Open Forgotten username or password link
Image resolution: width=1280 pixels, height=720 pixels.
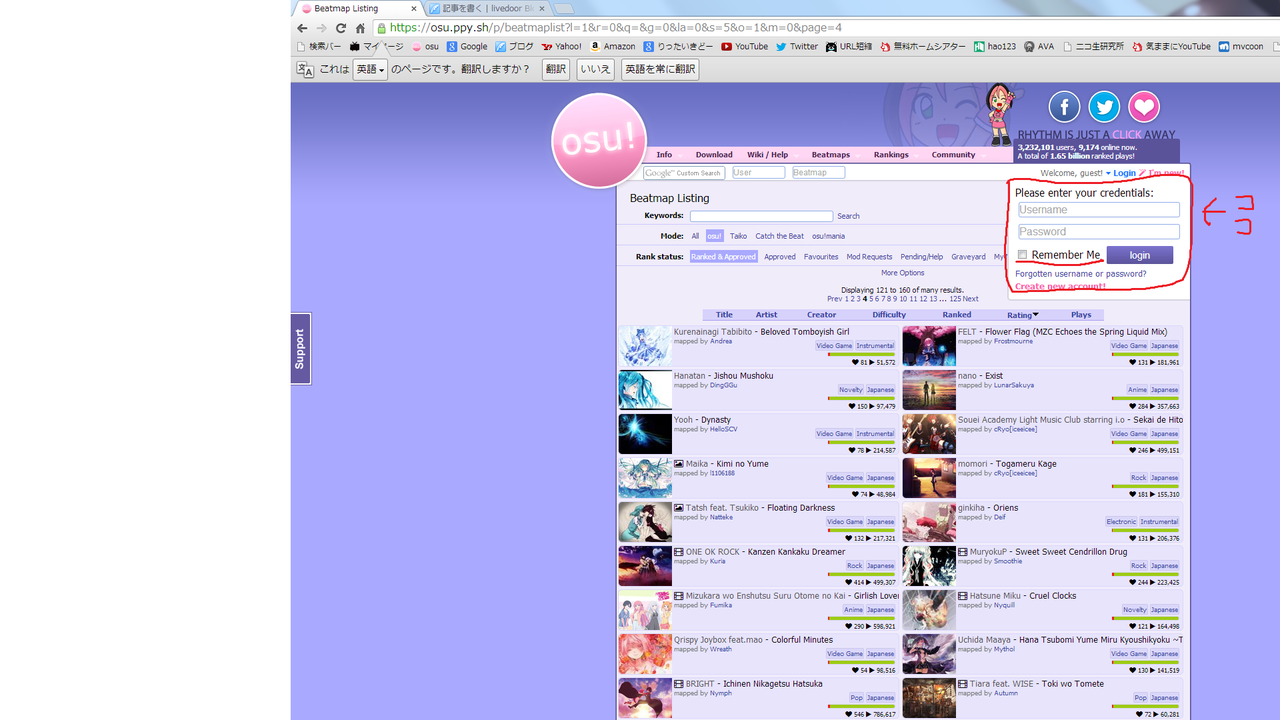pos(1081,274)
